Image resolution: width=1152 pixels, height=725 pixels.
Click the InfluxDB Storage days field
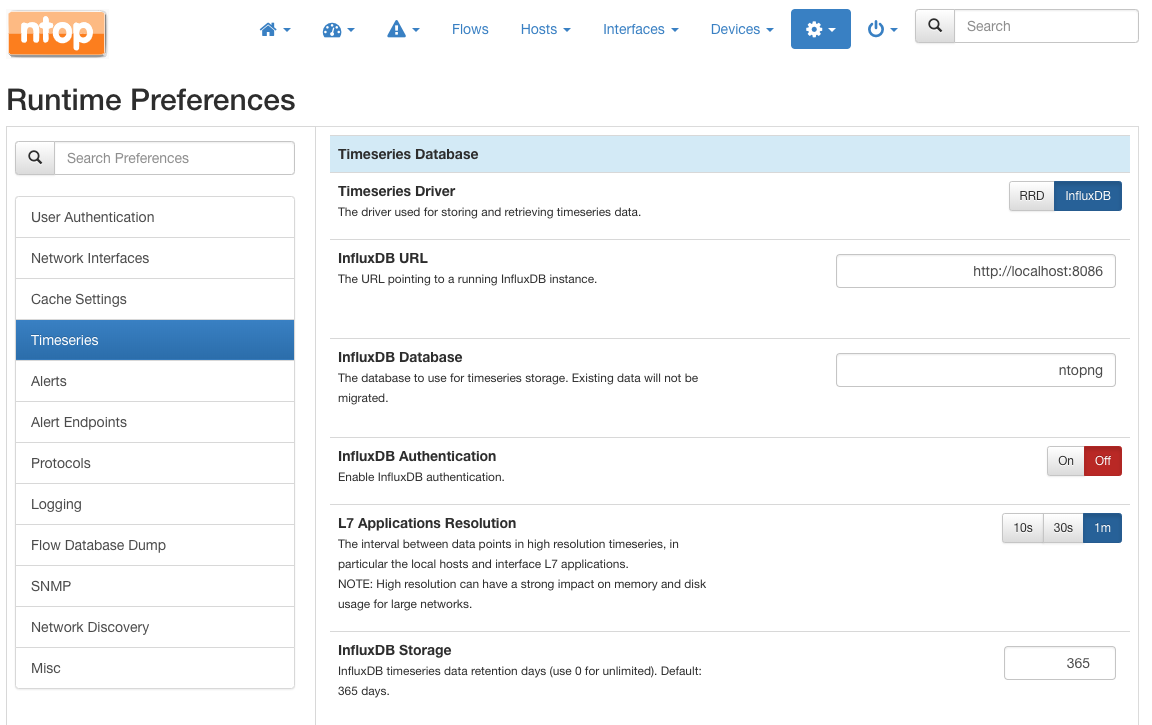point(1059,663)
